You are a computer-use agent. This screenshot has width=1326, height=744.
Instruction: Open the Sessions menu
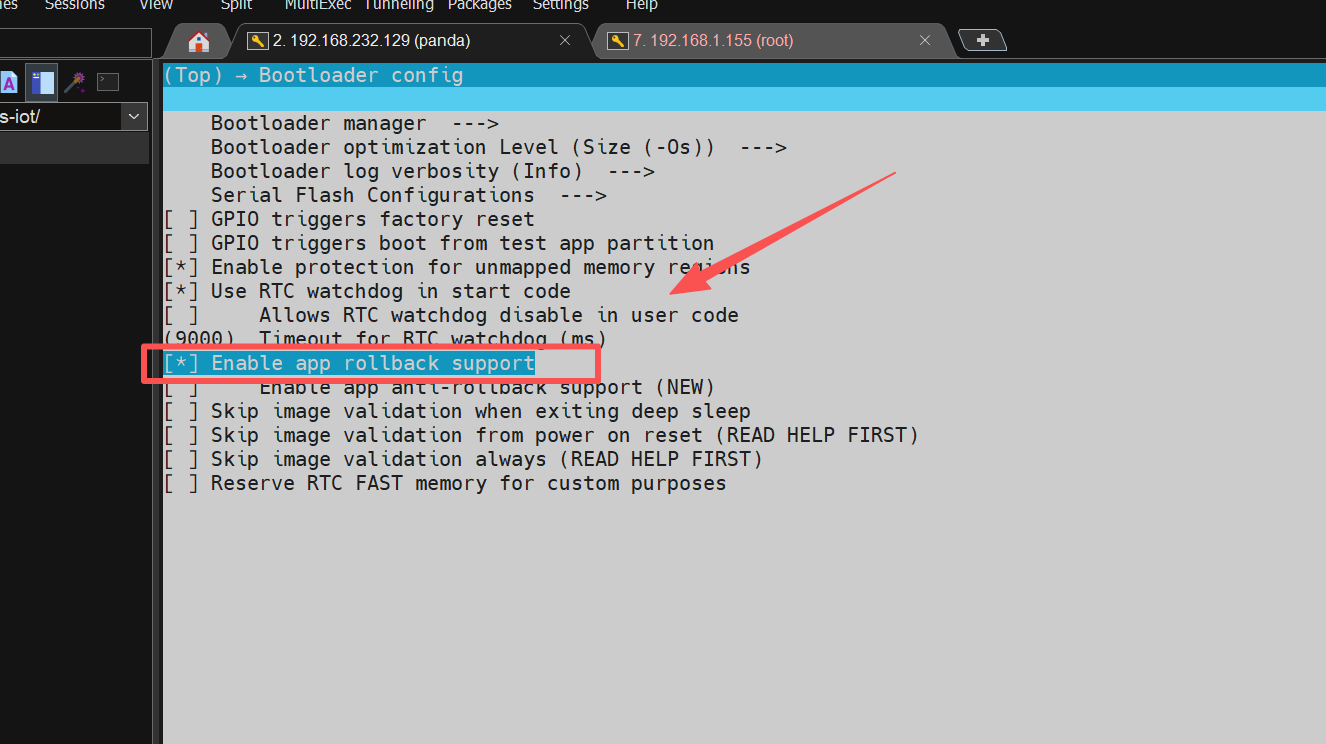click(75, 5)
